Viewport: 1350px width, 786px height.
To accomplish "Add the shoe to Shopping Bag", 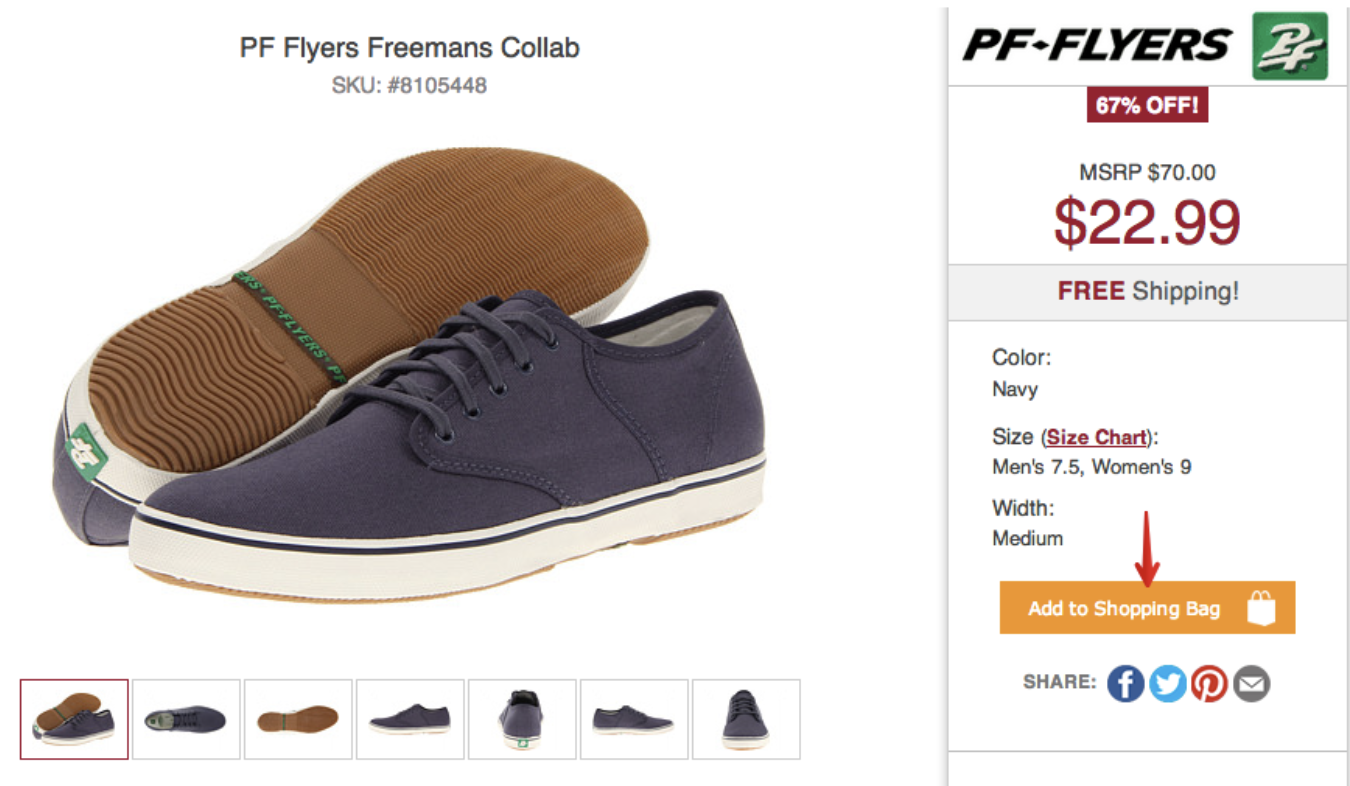I will (x=1147, y=608).
